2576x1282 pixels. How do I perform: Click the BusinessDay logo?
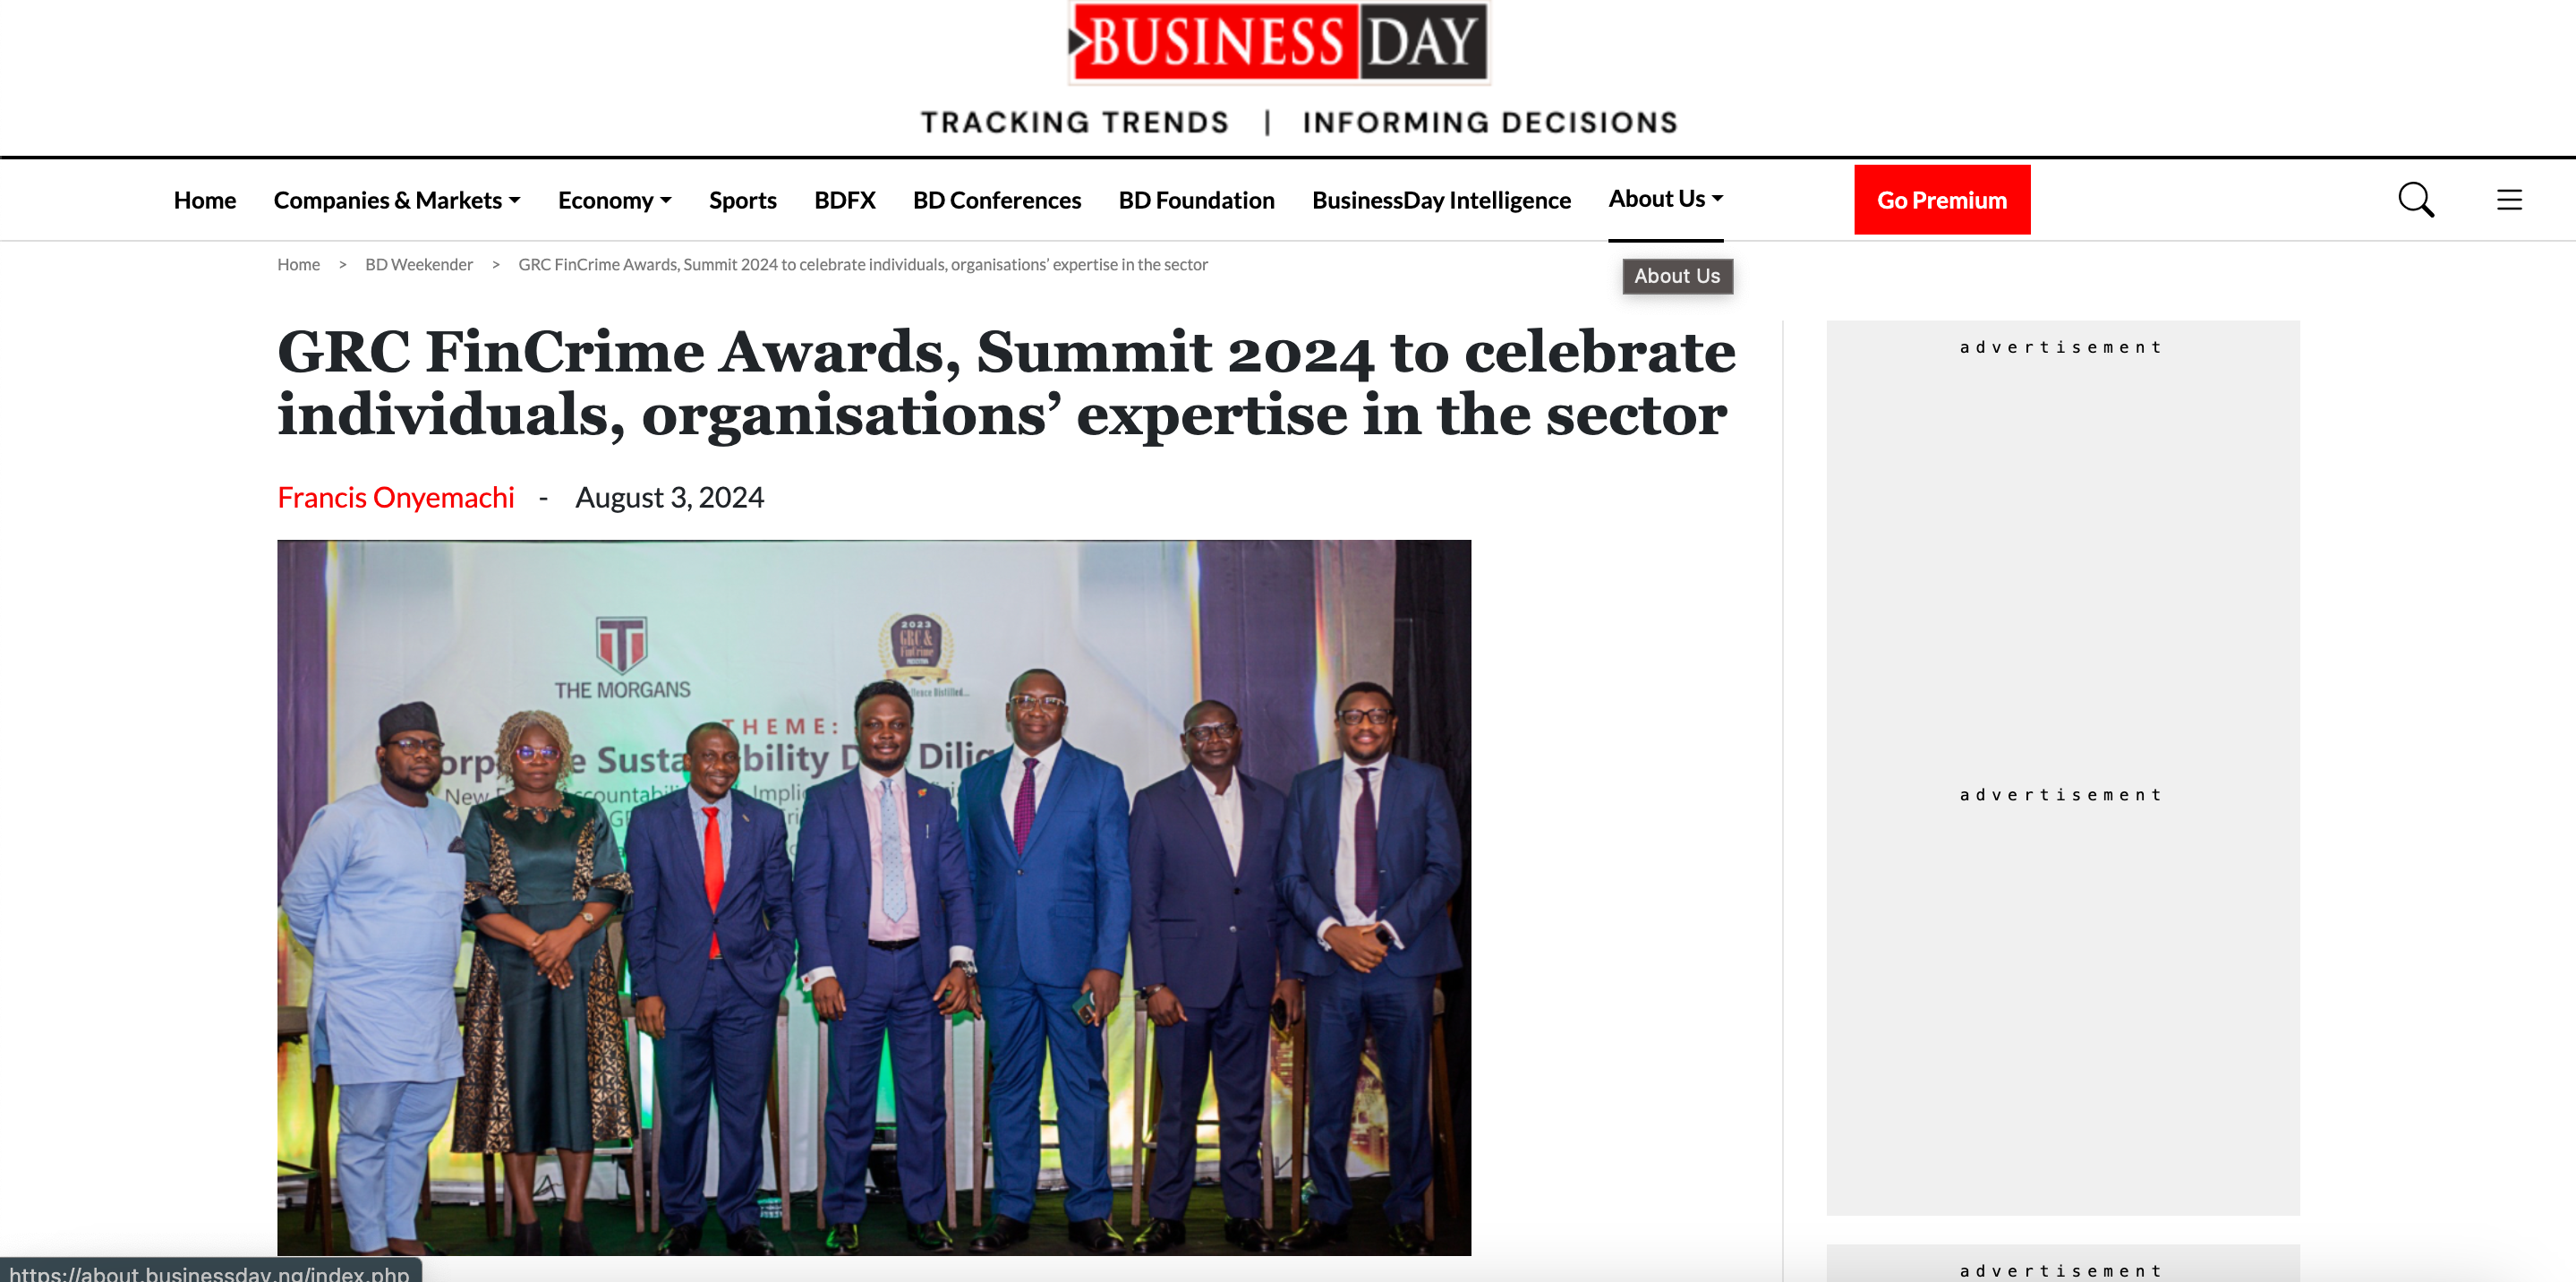coord(1278,42)
